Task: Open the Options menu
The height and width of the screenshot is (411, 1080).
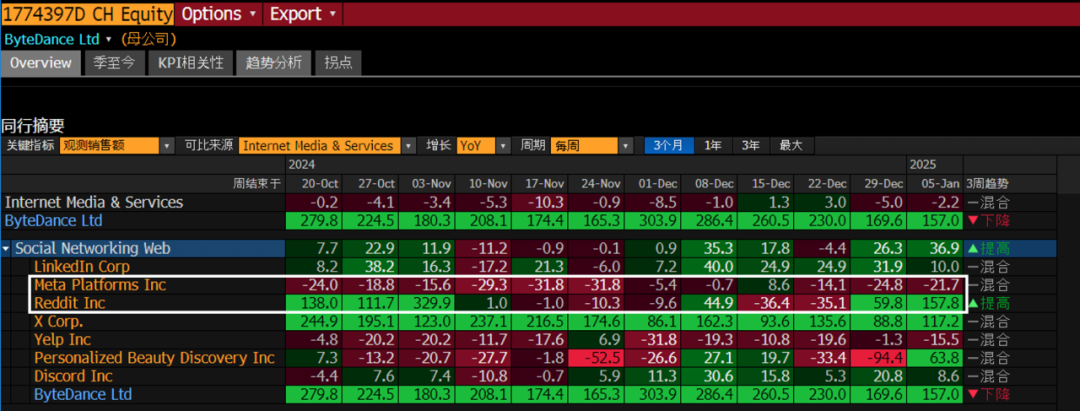Action: click(x=218, y=14)
